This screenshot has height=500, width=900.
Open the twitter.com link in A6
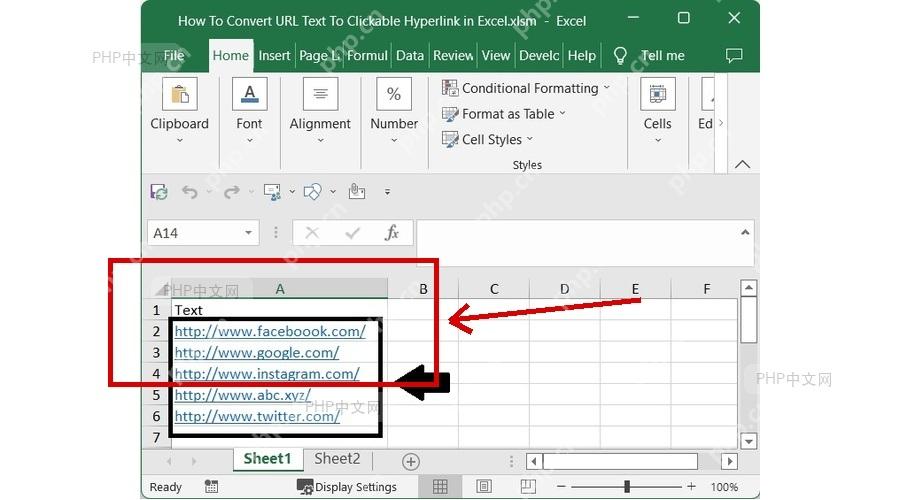tap(257, 417)
